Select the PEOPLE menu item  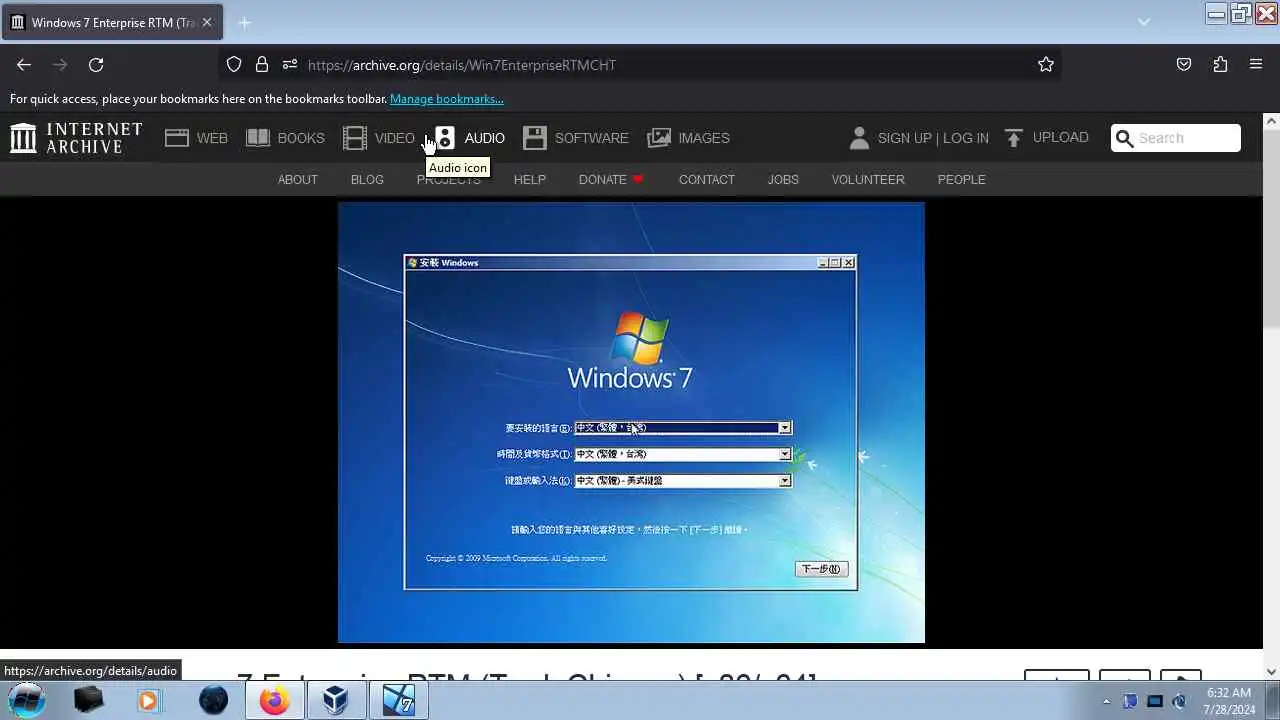[962, 180]
